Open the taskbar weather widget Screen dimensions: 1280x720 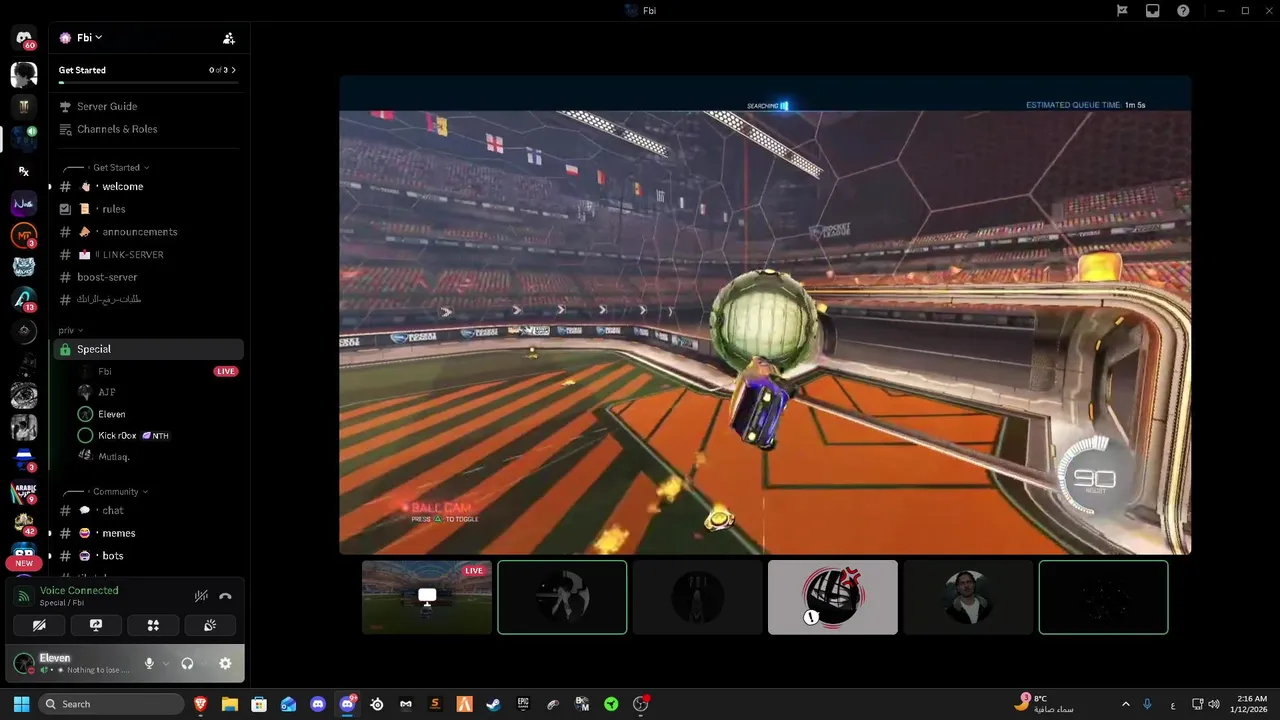[x=1044, y=704]
